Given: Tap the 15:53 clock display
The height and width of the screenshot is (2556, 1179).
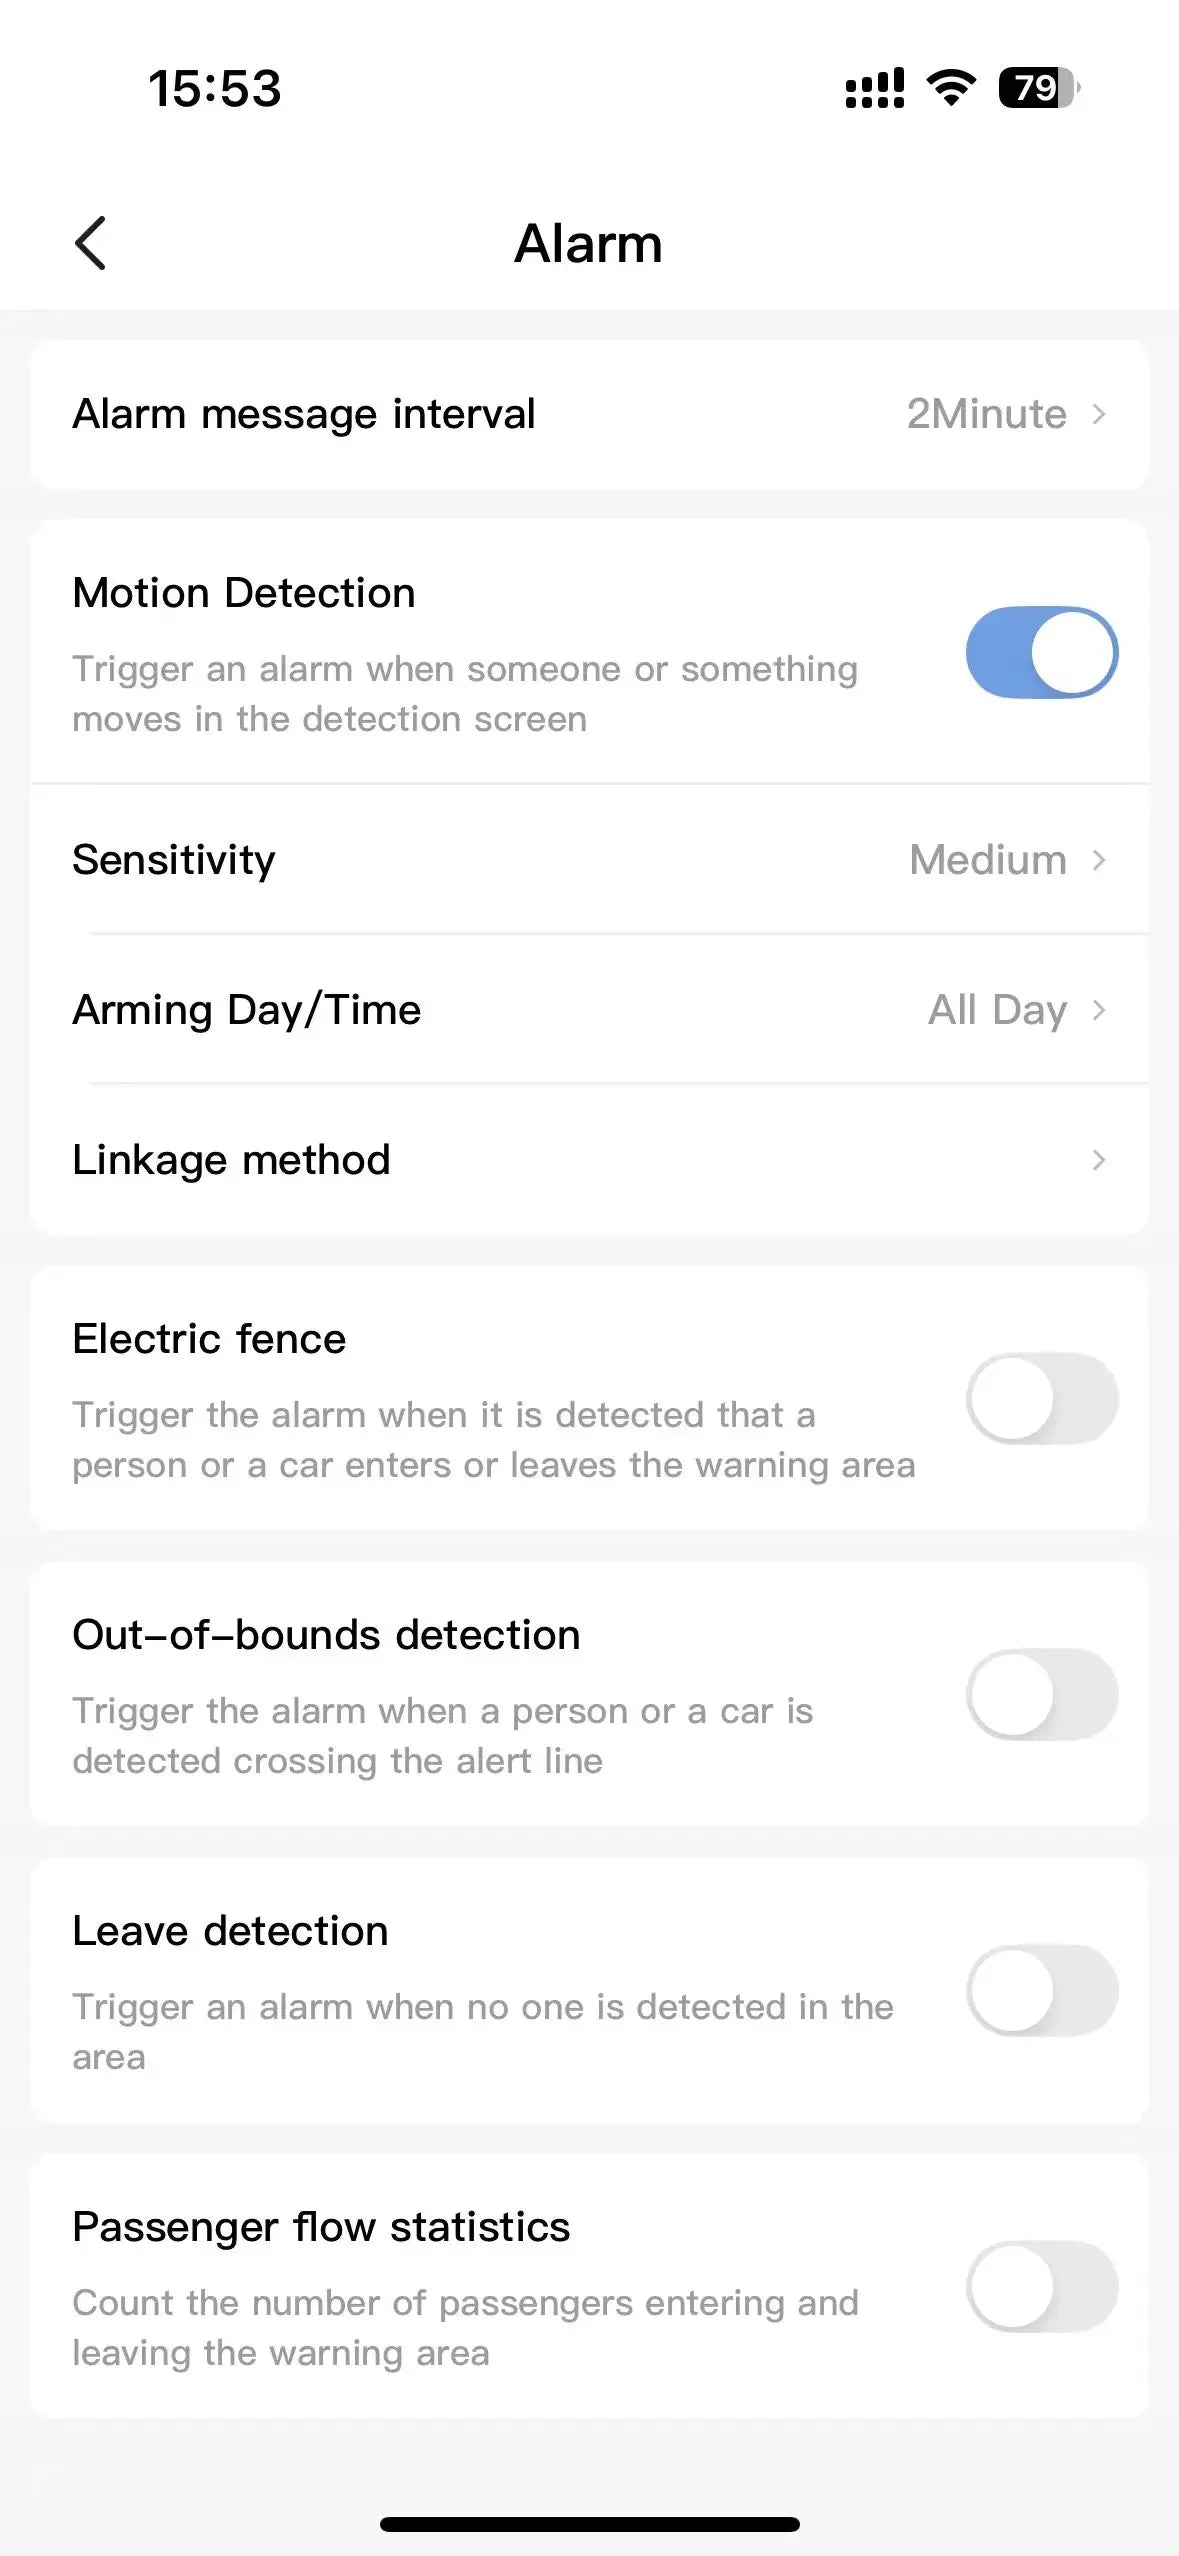Looking at the screenshot, I should (215, 88).
